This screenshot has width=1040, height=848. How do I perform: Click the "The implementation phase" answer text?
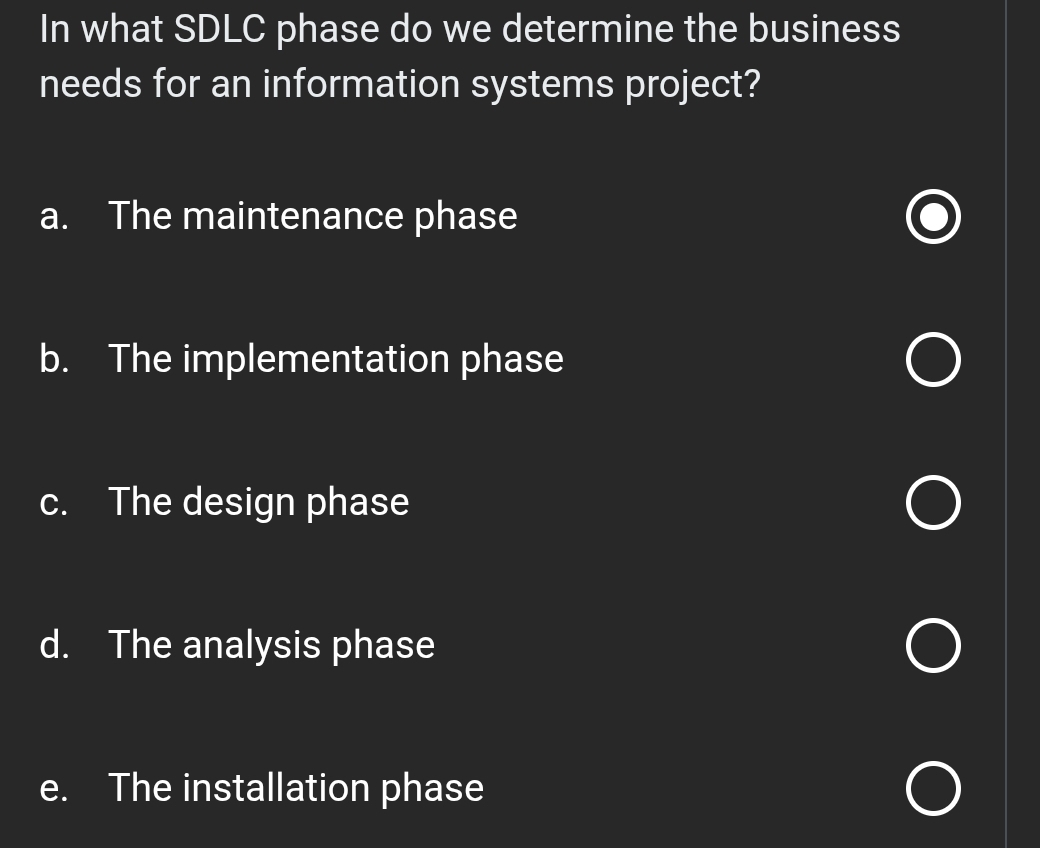335,359
